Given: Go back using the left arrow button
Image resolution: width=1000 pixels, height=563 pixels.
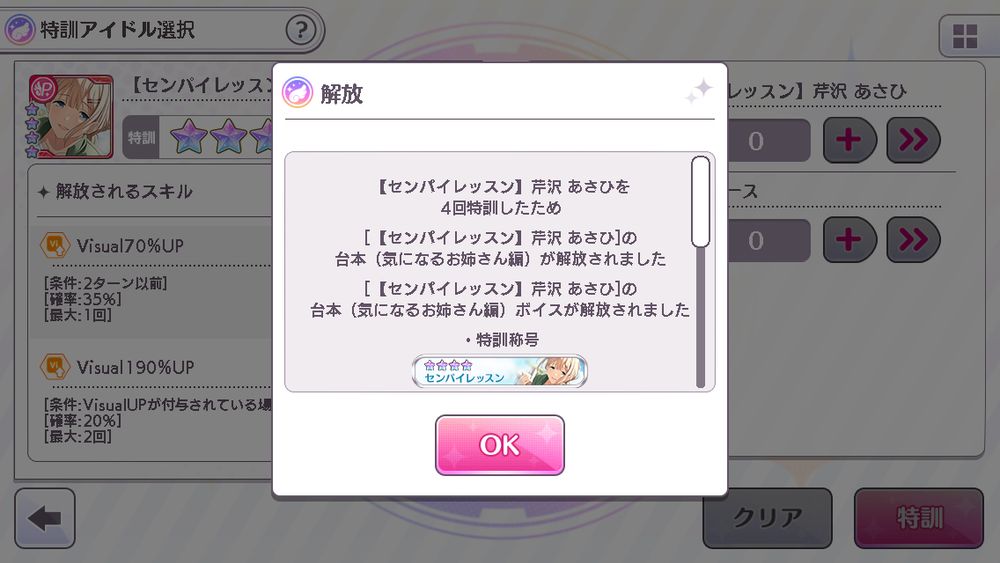Looking at the screenshot, I should (45, 518).
